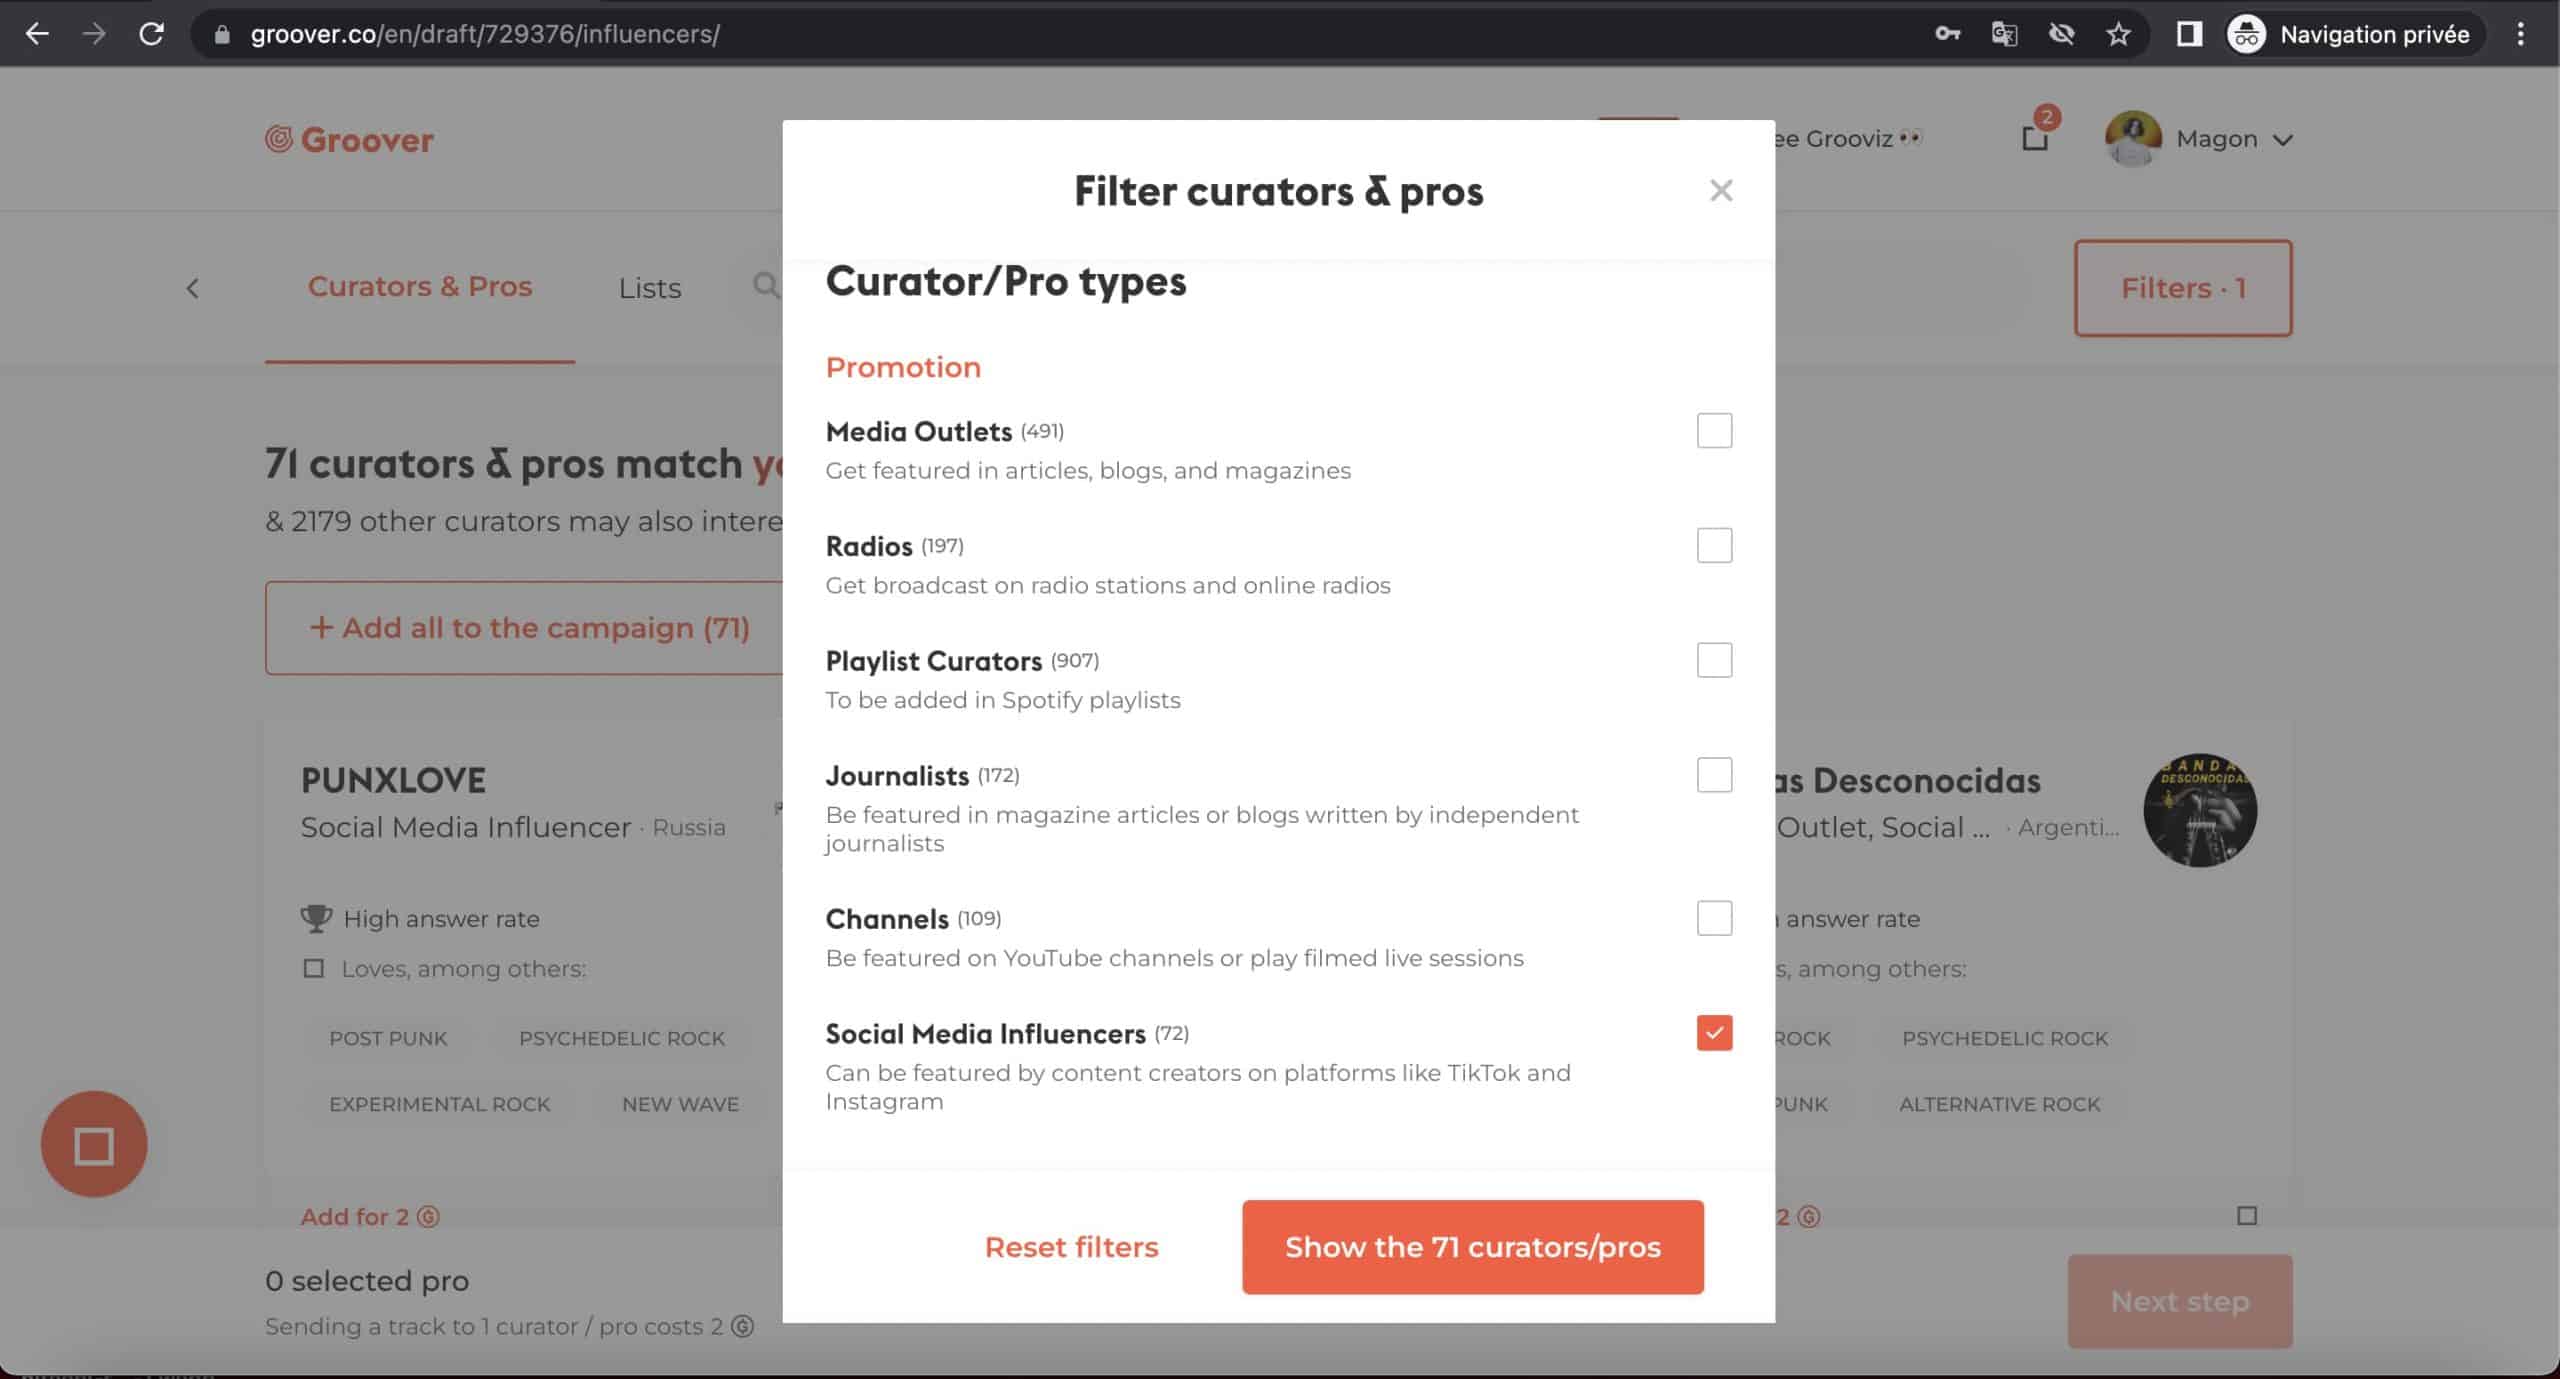Click Add for 2 on PUNXLOVE card

click(x=370, y=1216)
